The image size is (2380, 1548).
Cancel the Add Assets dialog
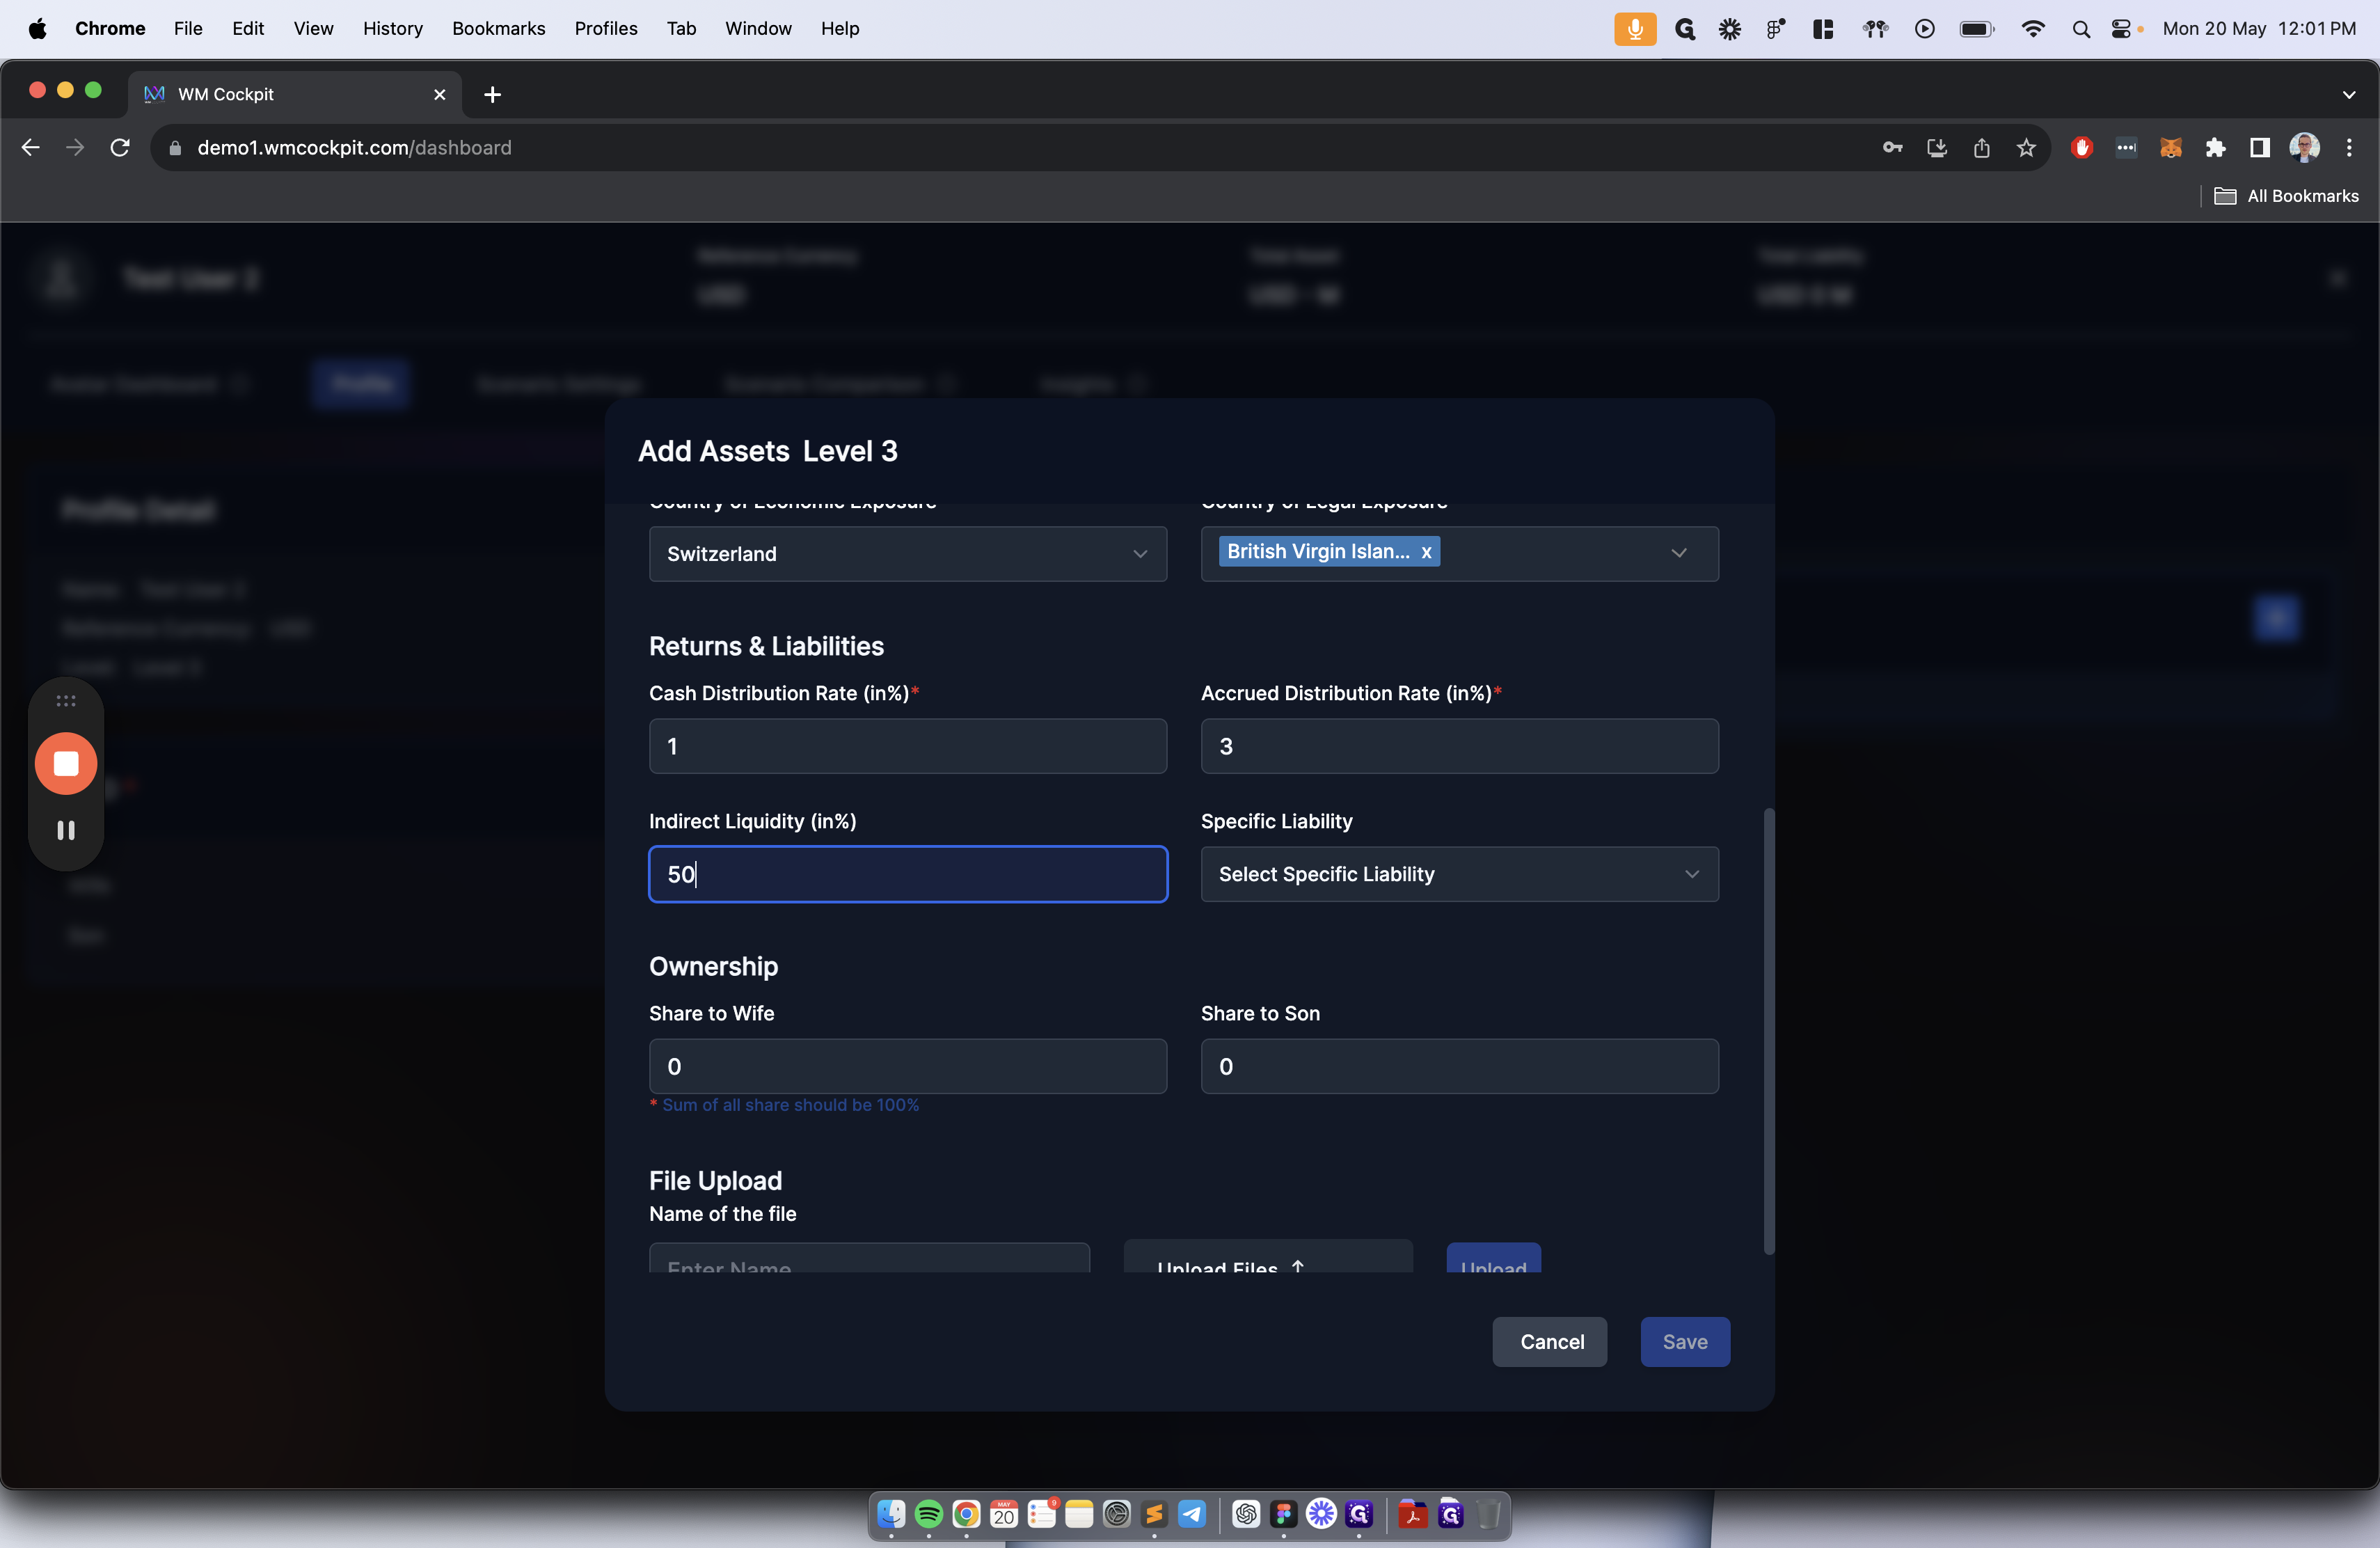[x=1550, y=1342]
